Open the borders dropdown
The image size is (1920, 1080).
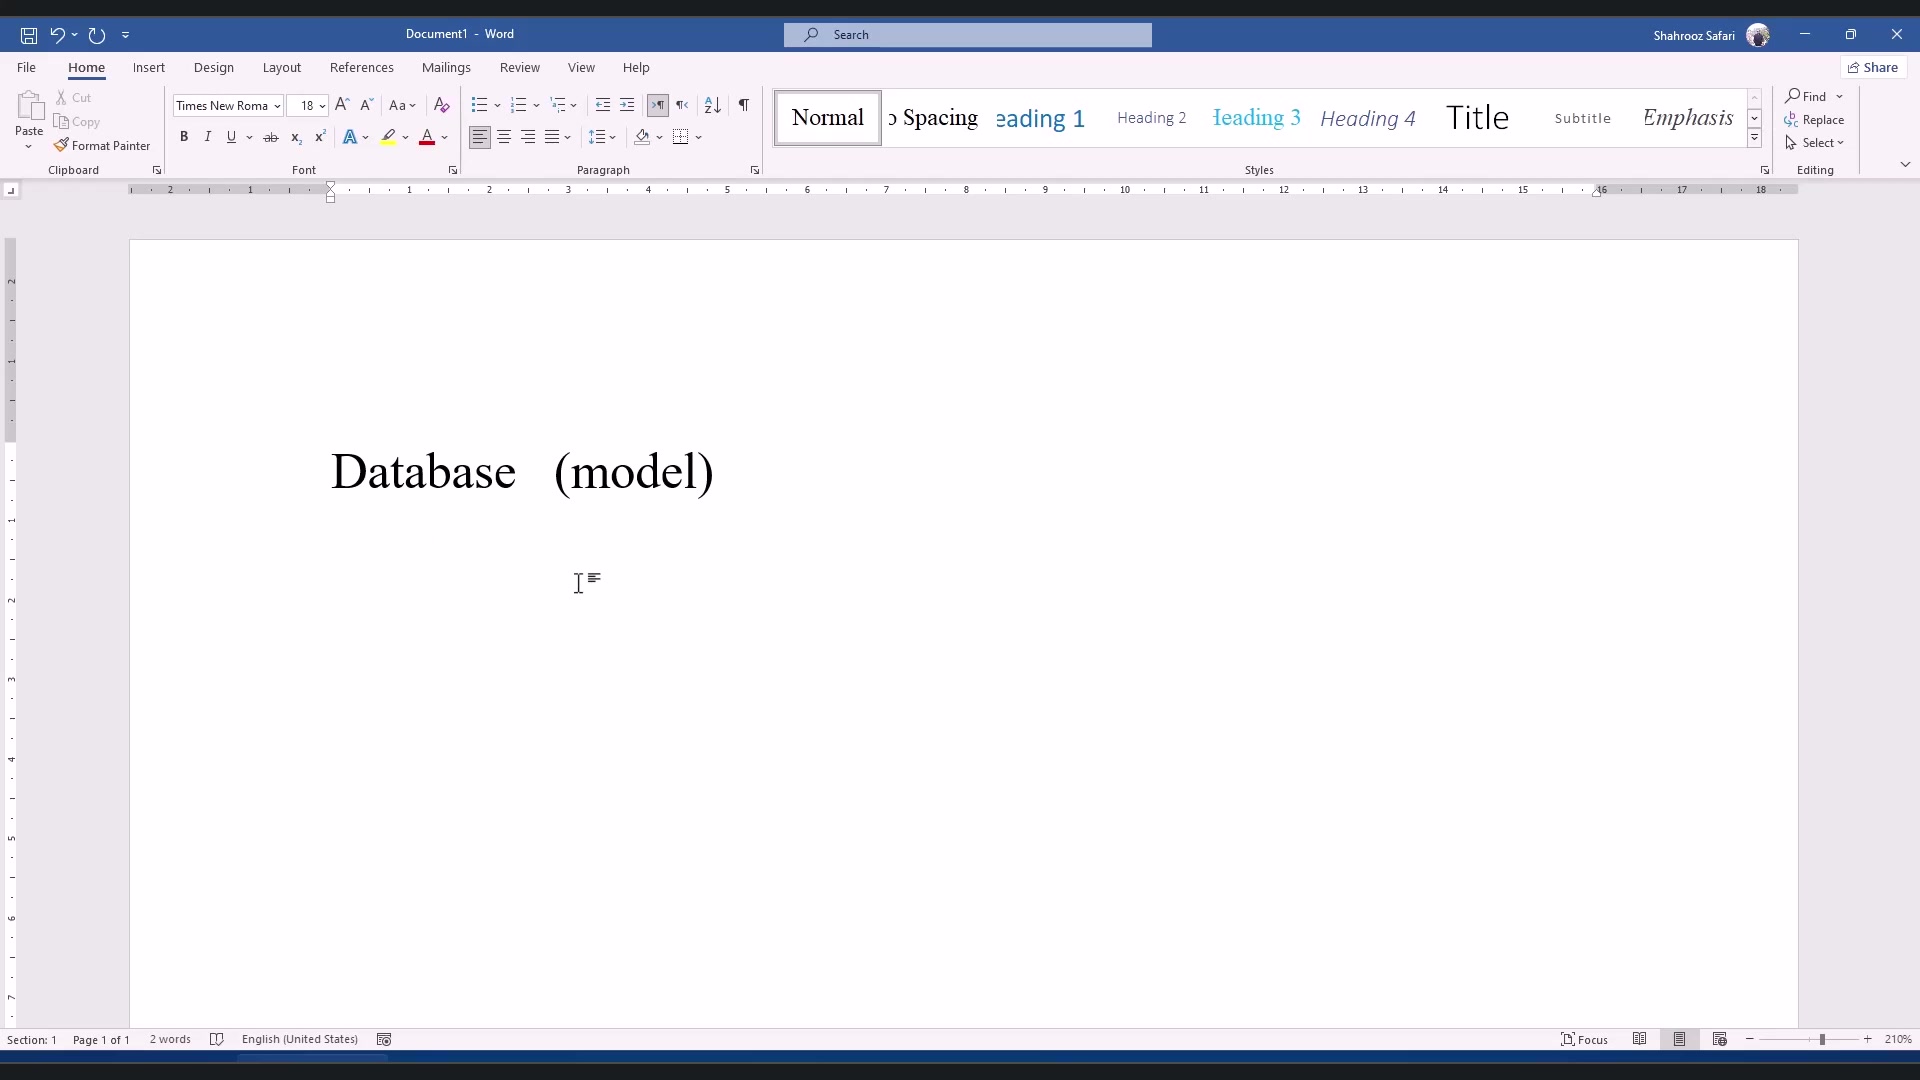coord(699,137)
